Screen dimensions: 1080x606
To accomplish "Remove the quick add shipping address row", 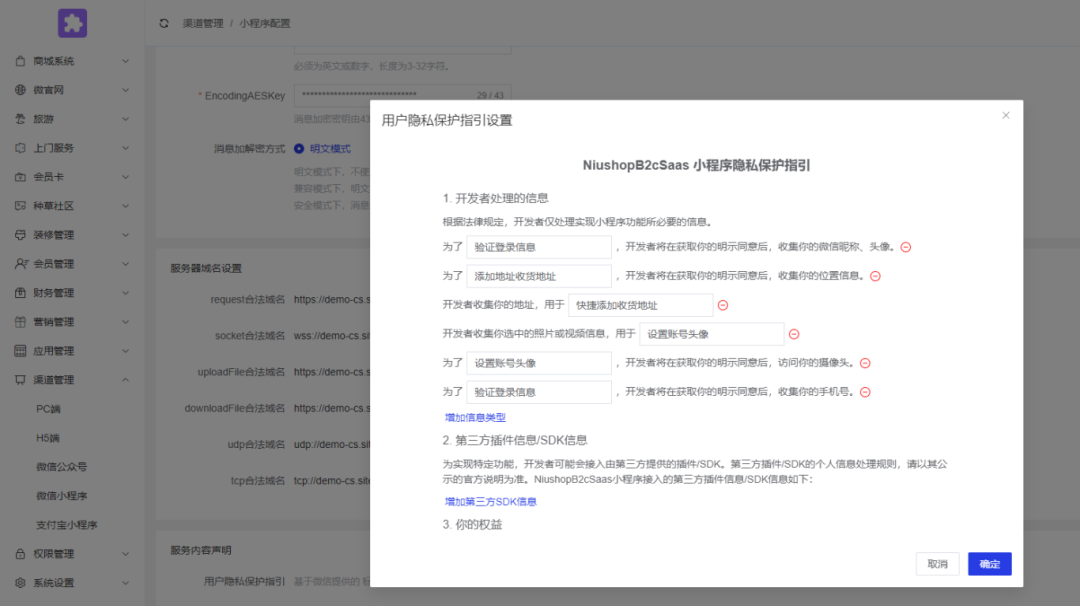I will click(722, 305).
